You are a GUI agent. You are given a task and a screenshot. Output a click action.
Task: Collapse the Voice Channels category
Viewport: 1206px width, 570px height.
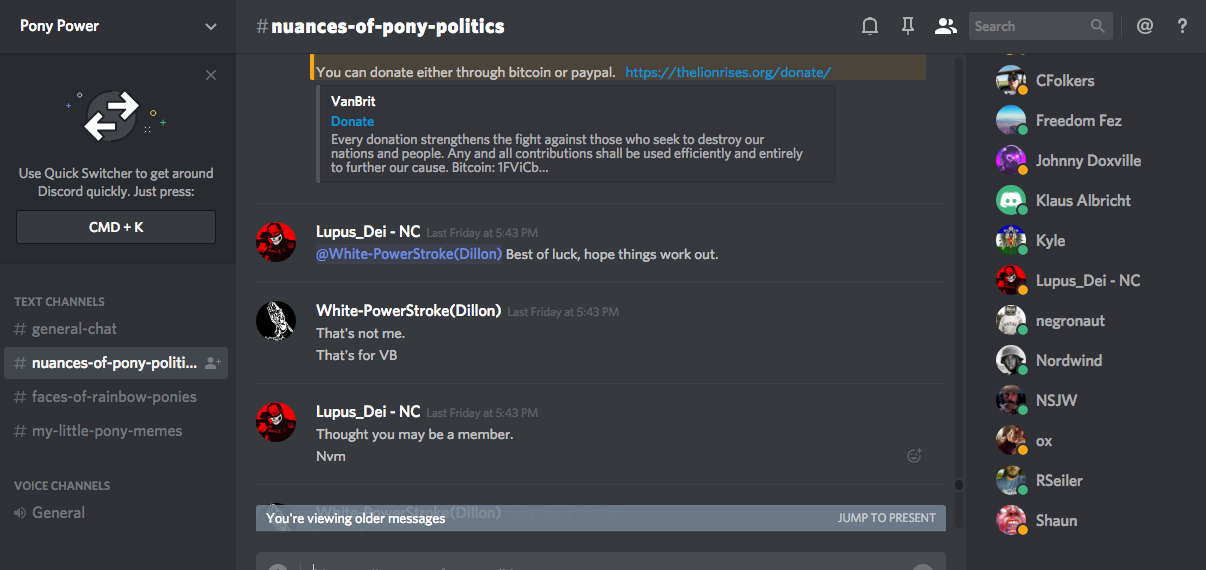[x=62, y=485]
